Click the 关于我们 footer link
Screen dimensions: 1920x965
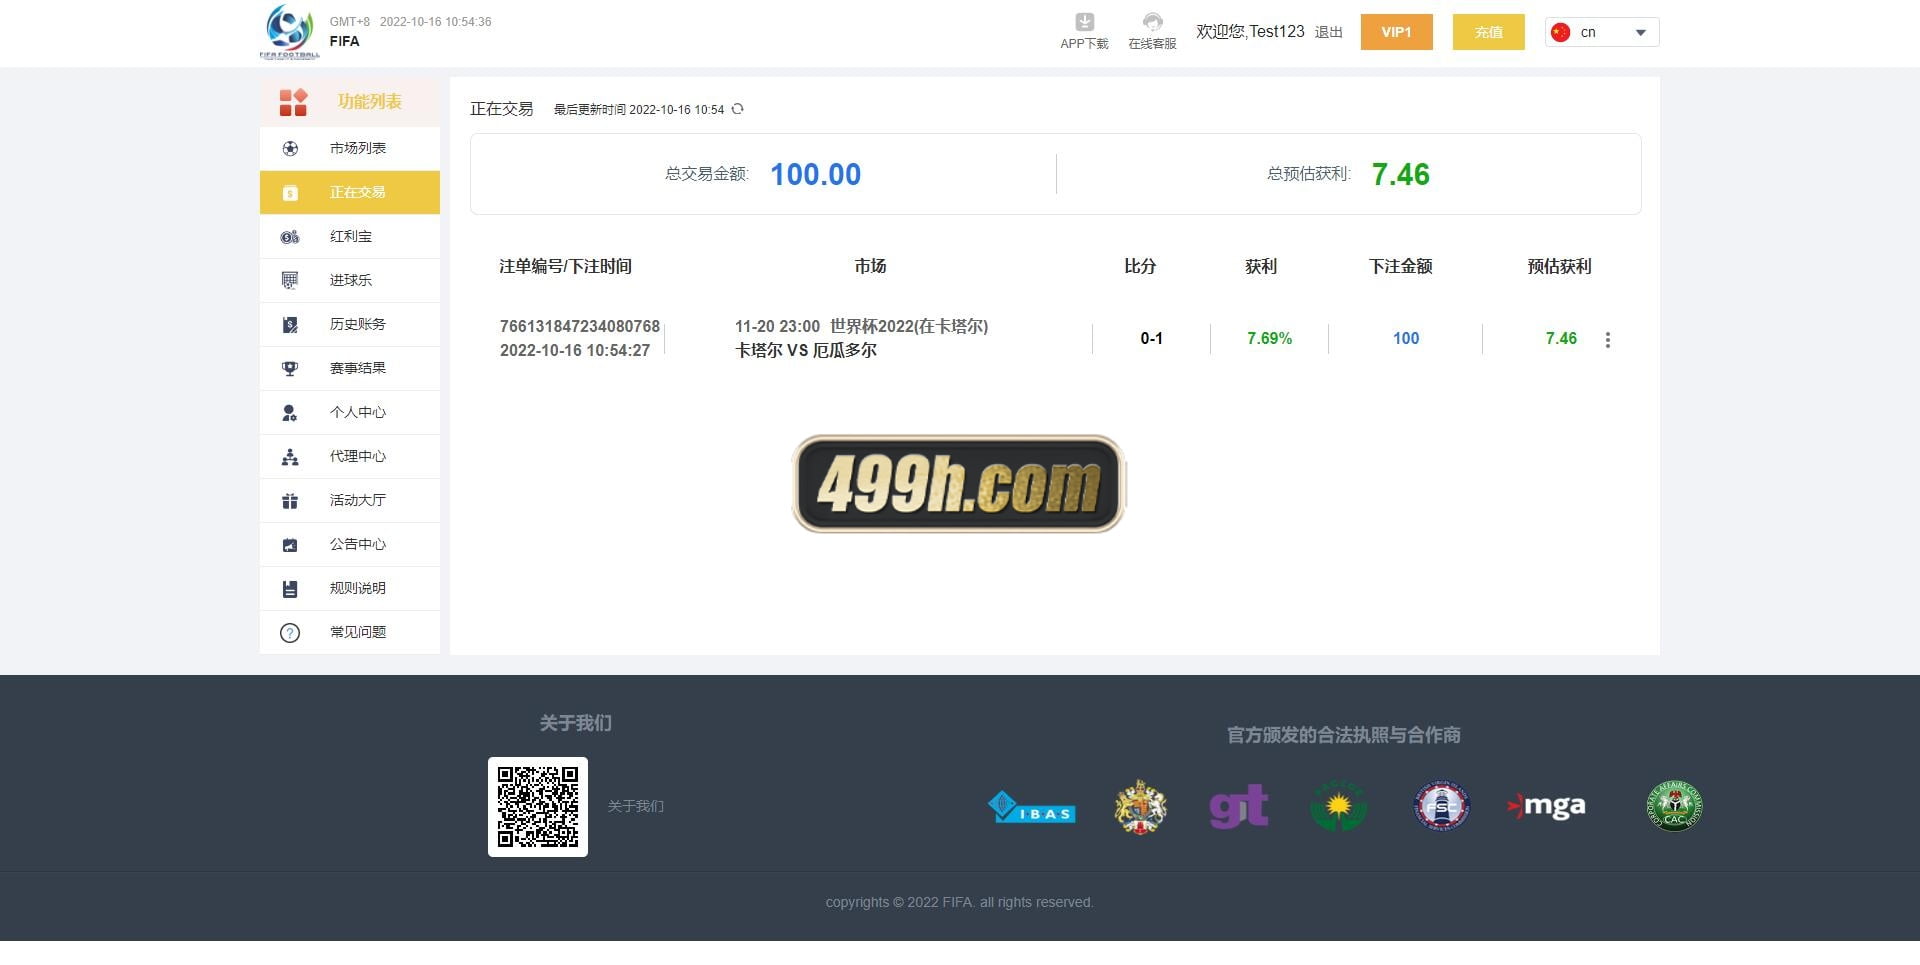pyautogui.click(x=635, y=806)
